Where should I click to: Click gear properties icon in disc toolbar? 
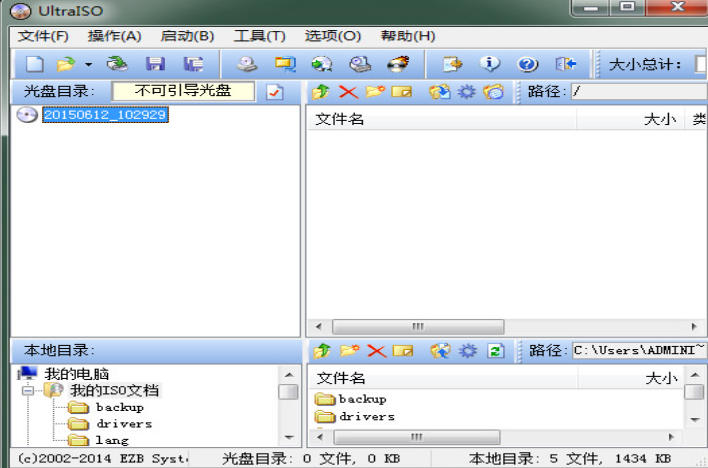(x=466, y=92)
